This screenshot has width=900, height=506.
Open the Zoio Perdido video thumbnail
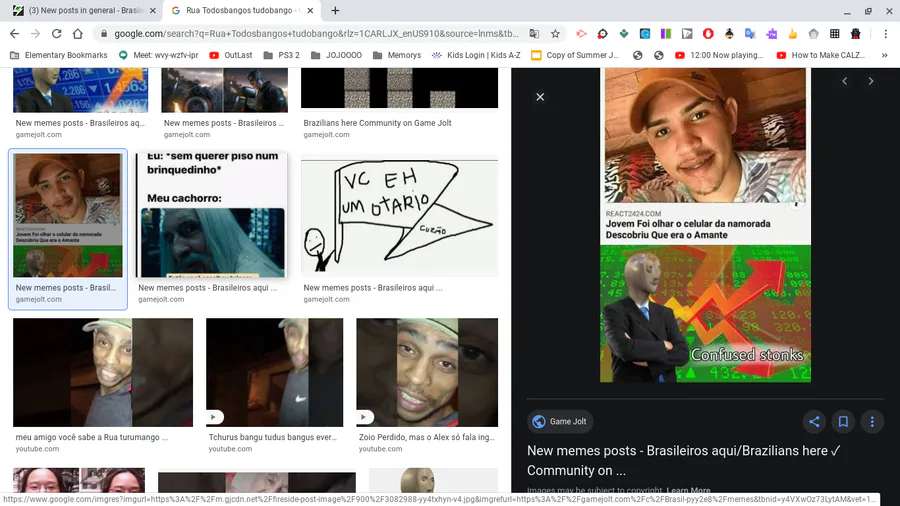click(x=427, y=372)
